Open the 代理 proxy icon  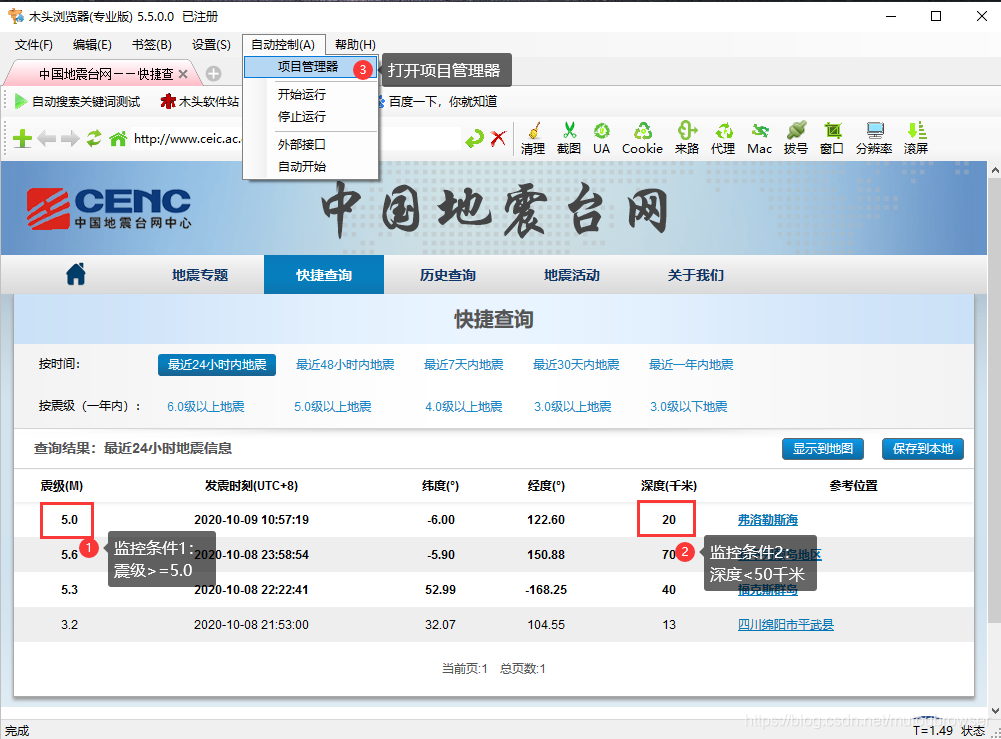click(723, 138)
